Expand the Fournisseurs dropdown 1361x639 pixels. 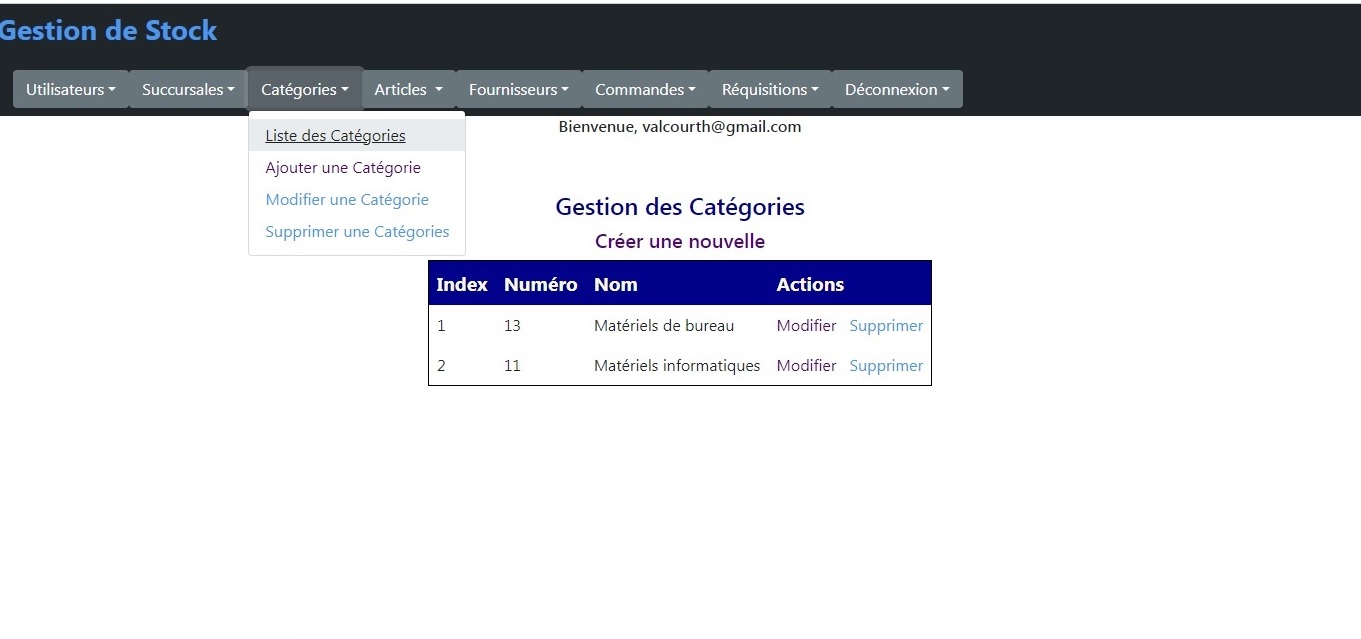[518, 89]
